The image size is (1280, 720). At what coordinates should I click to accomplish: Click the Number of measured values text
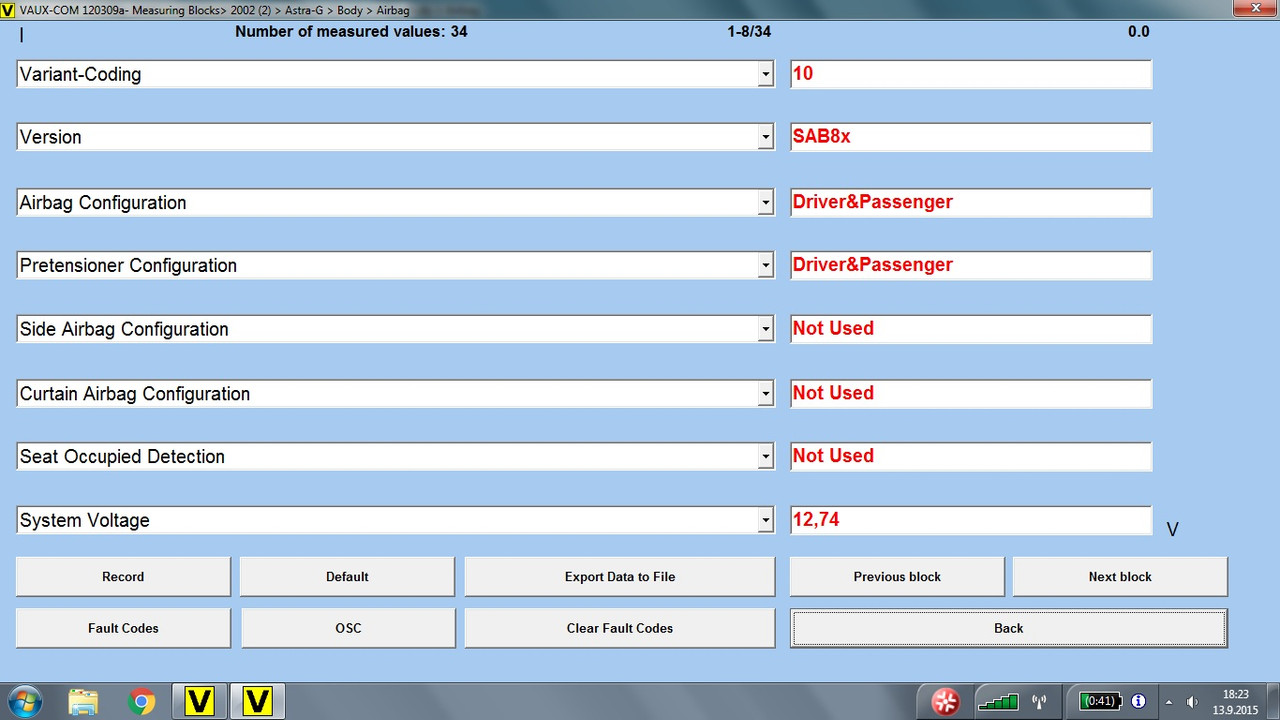351,32
